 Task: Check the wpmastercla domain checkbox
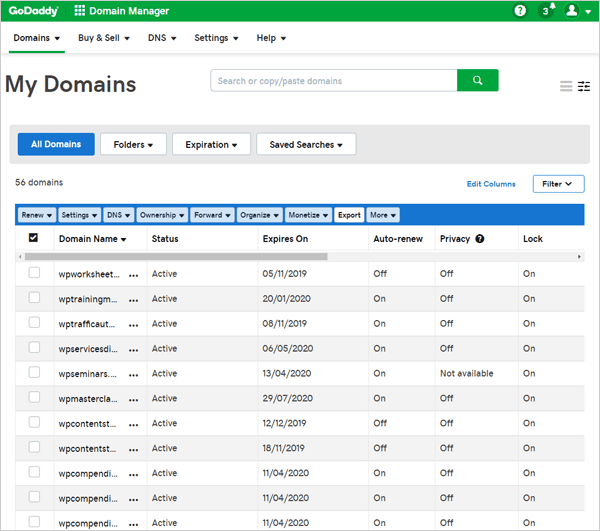click(34, 397)
